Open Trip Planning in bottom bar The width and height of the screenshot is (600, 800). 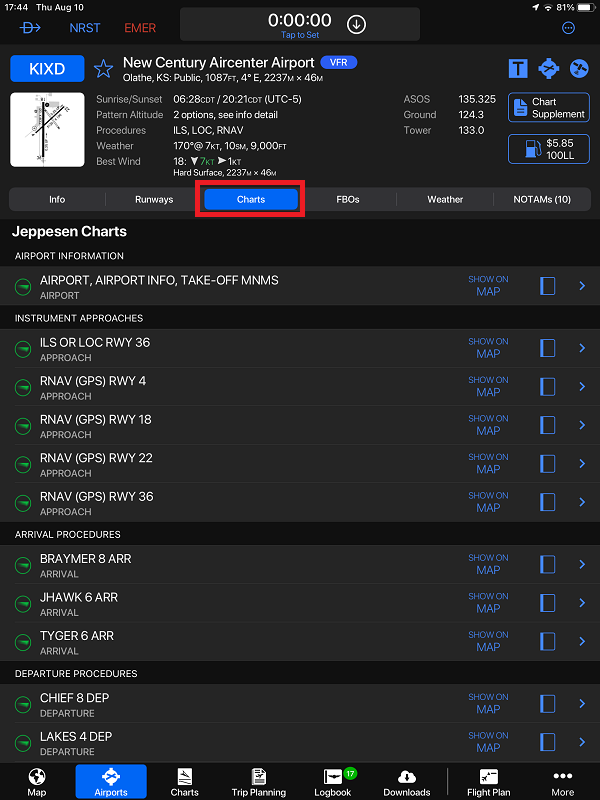click(x=259, y=782)
